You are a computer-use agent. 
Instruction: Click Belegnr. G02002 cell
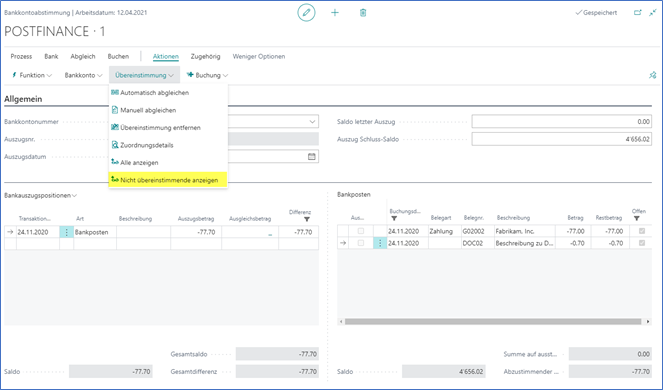pos(478,231)
